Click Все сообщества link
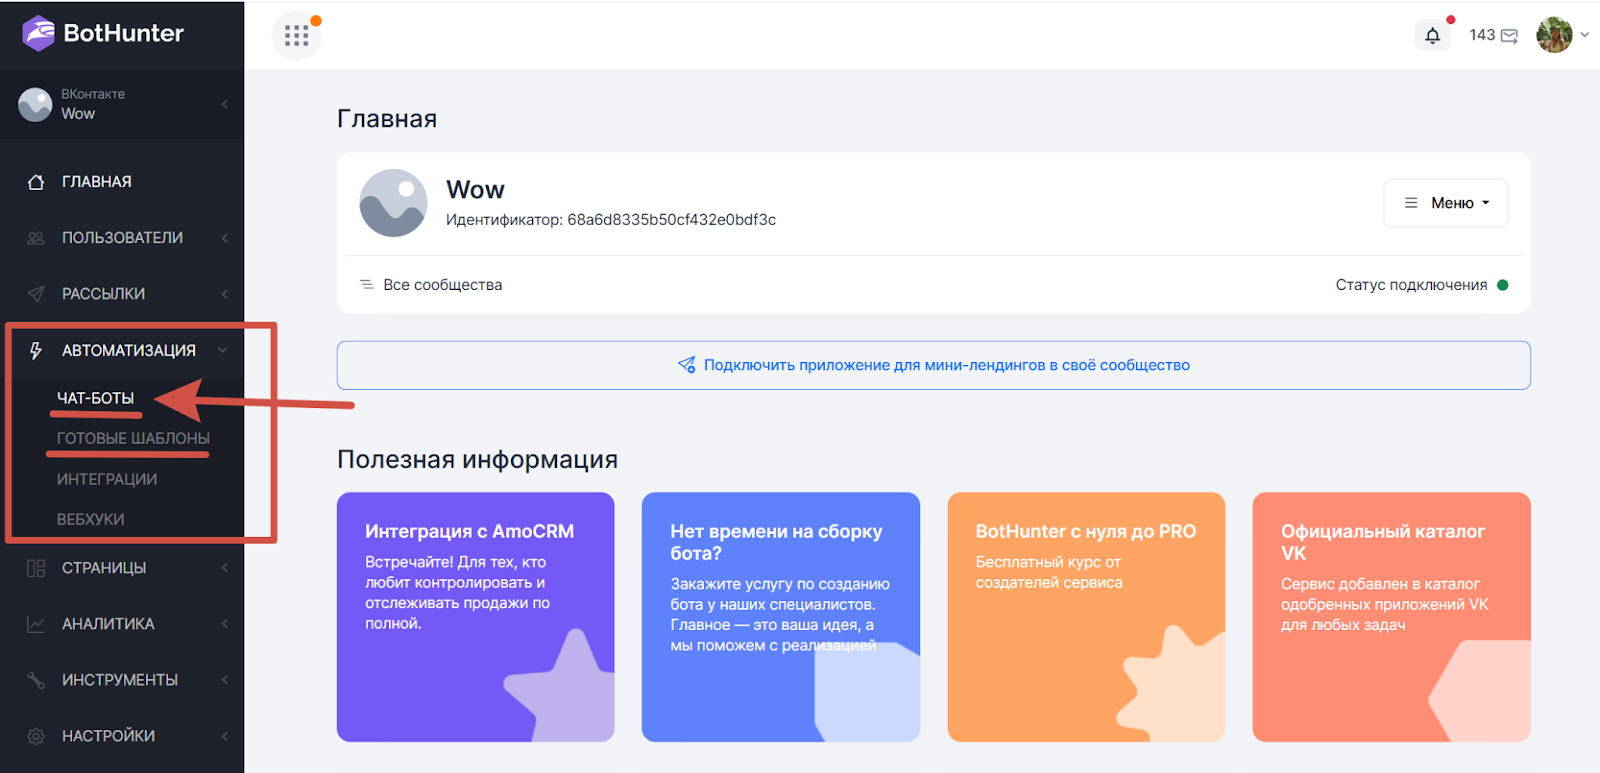This screenshot has width=1600, height=773. click(x=442, y=285)
